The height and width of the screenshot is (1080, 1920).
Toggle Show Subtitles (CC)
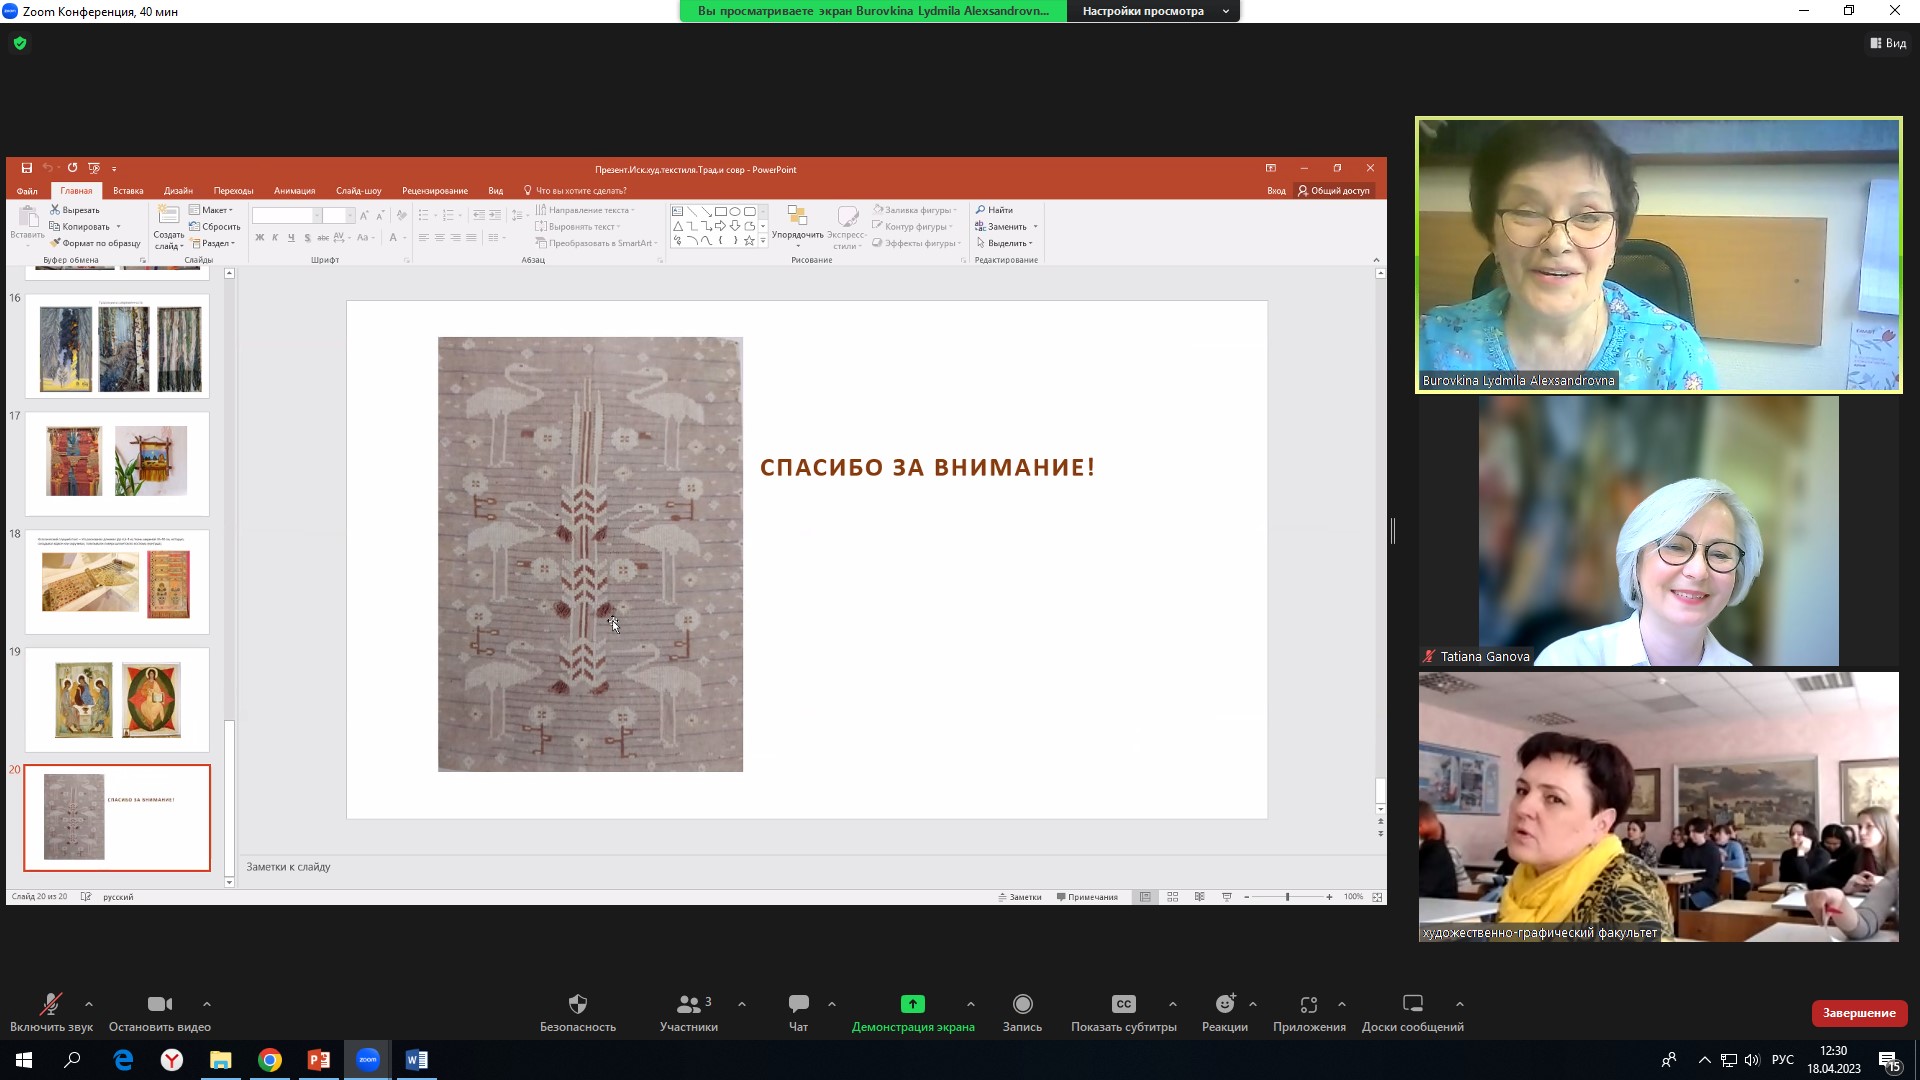[x=1123, y=1004]
